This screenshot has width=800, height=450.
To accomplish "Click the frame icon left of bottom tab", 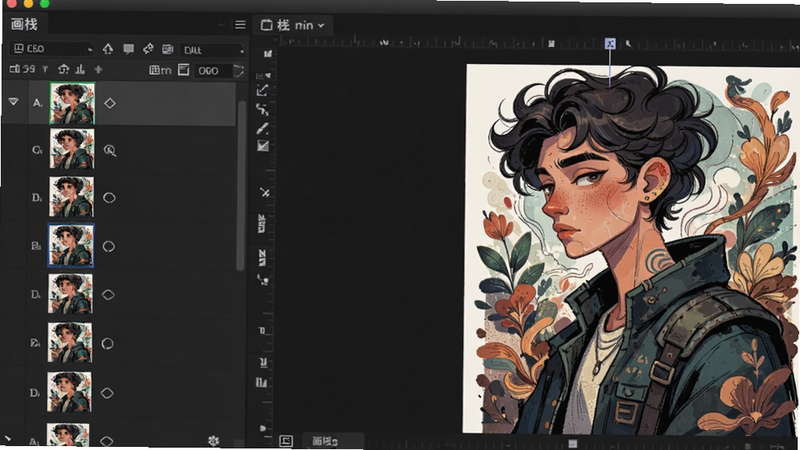I will pos(286,441).
